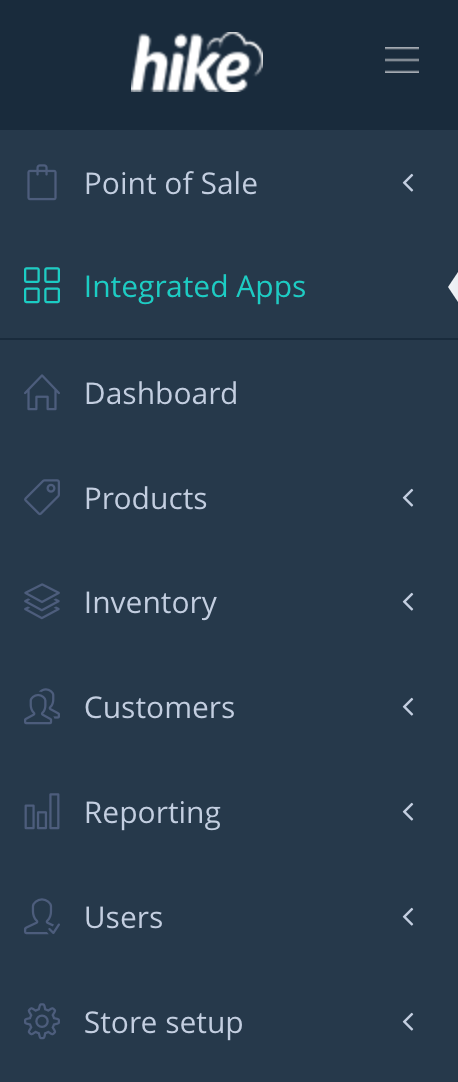Click the Inventory layers icon
458x1082 pixels.
42,602
